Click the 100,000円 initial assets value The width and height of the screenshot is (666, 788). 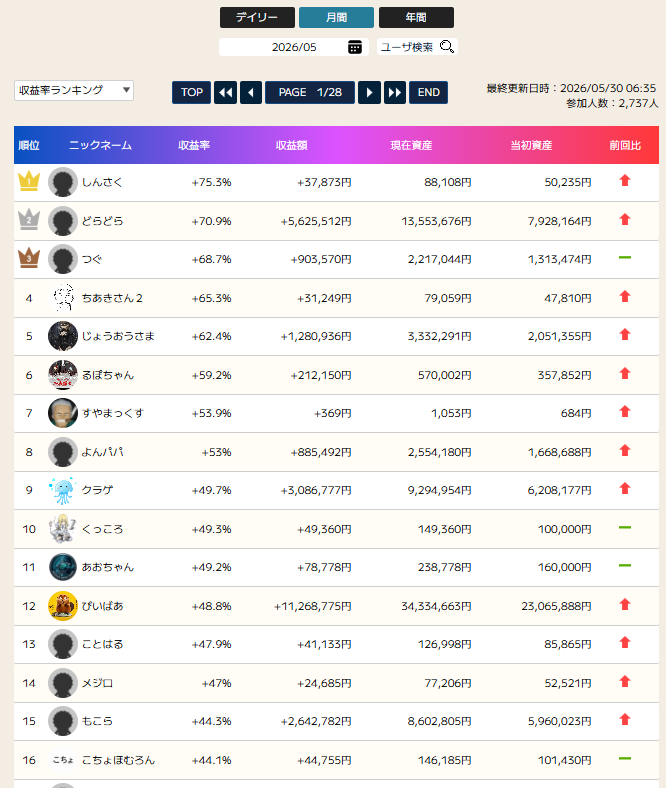[564, 529]
